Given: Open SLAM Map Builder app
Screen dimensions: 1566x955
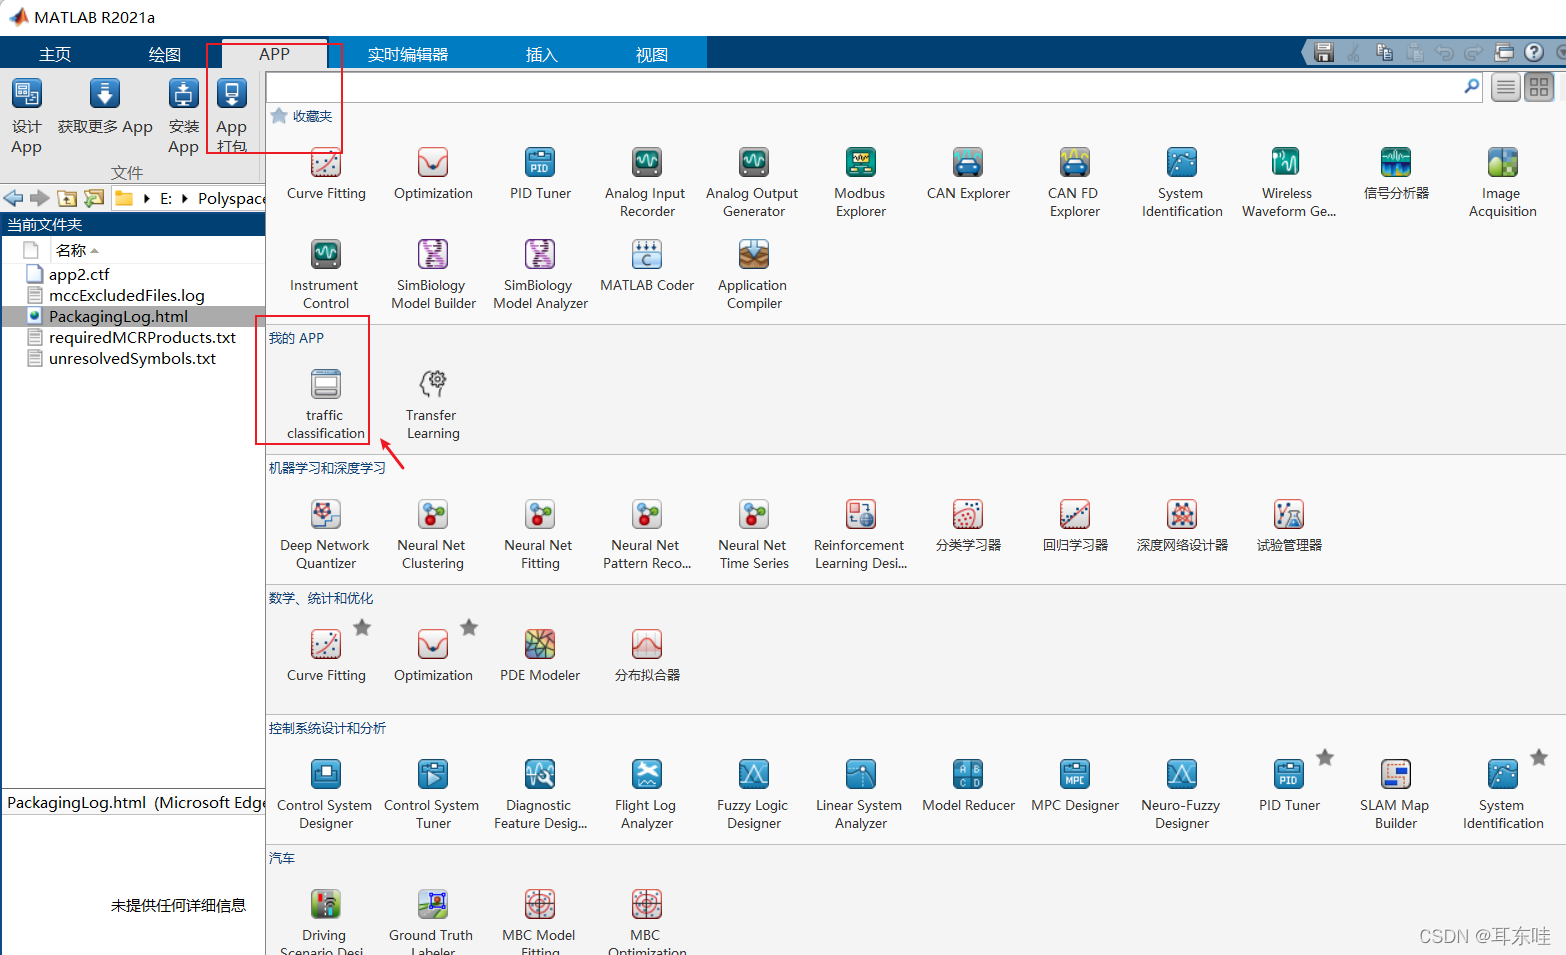Looking at the screenshot, I should (1395, 795).
